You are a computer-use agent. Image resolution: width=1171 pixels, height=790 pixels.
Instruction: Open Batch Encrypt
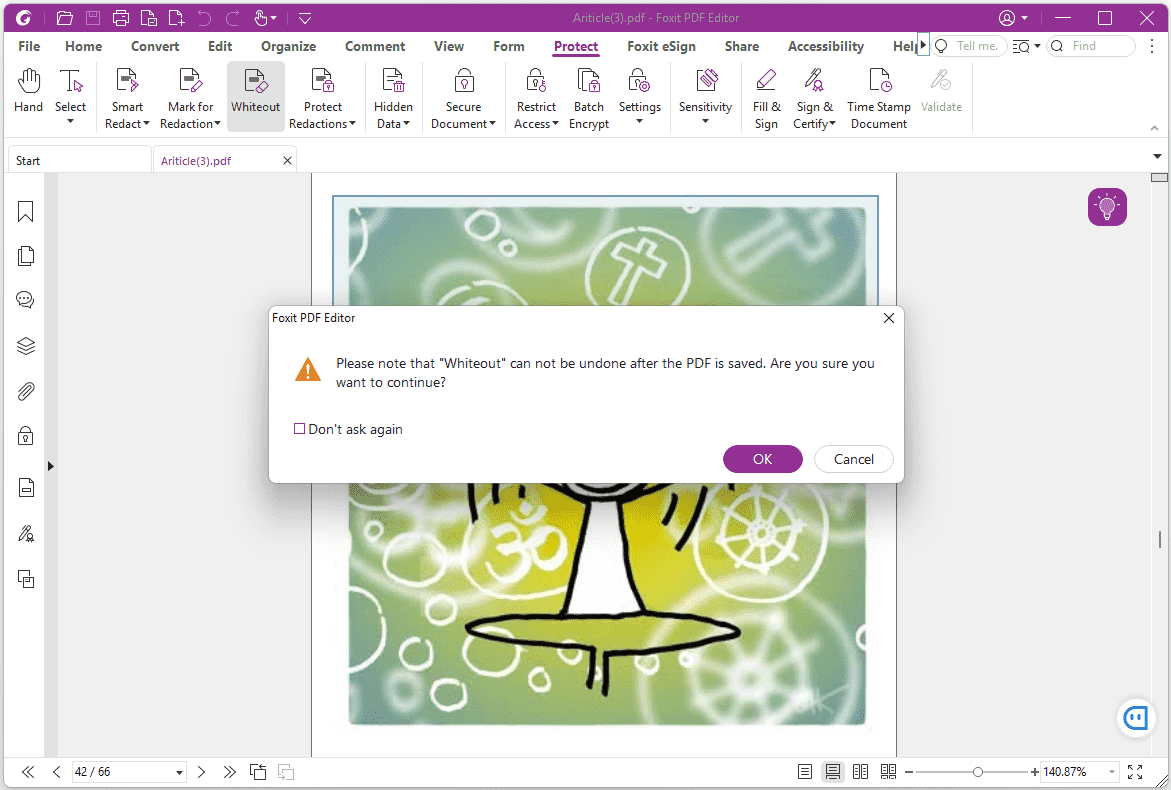[588, 95]
